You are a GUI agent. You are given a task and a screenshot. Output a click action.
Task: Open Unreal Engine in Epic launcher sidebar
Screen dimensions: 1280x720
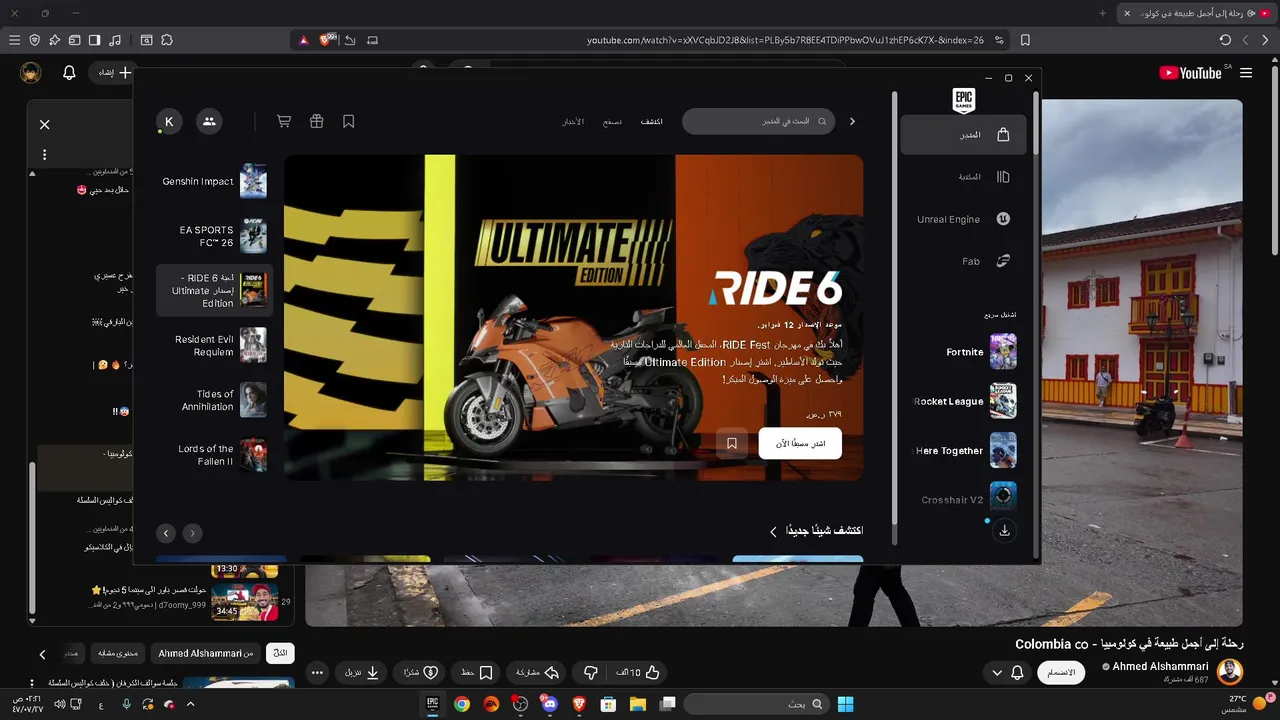[963, 219]
